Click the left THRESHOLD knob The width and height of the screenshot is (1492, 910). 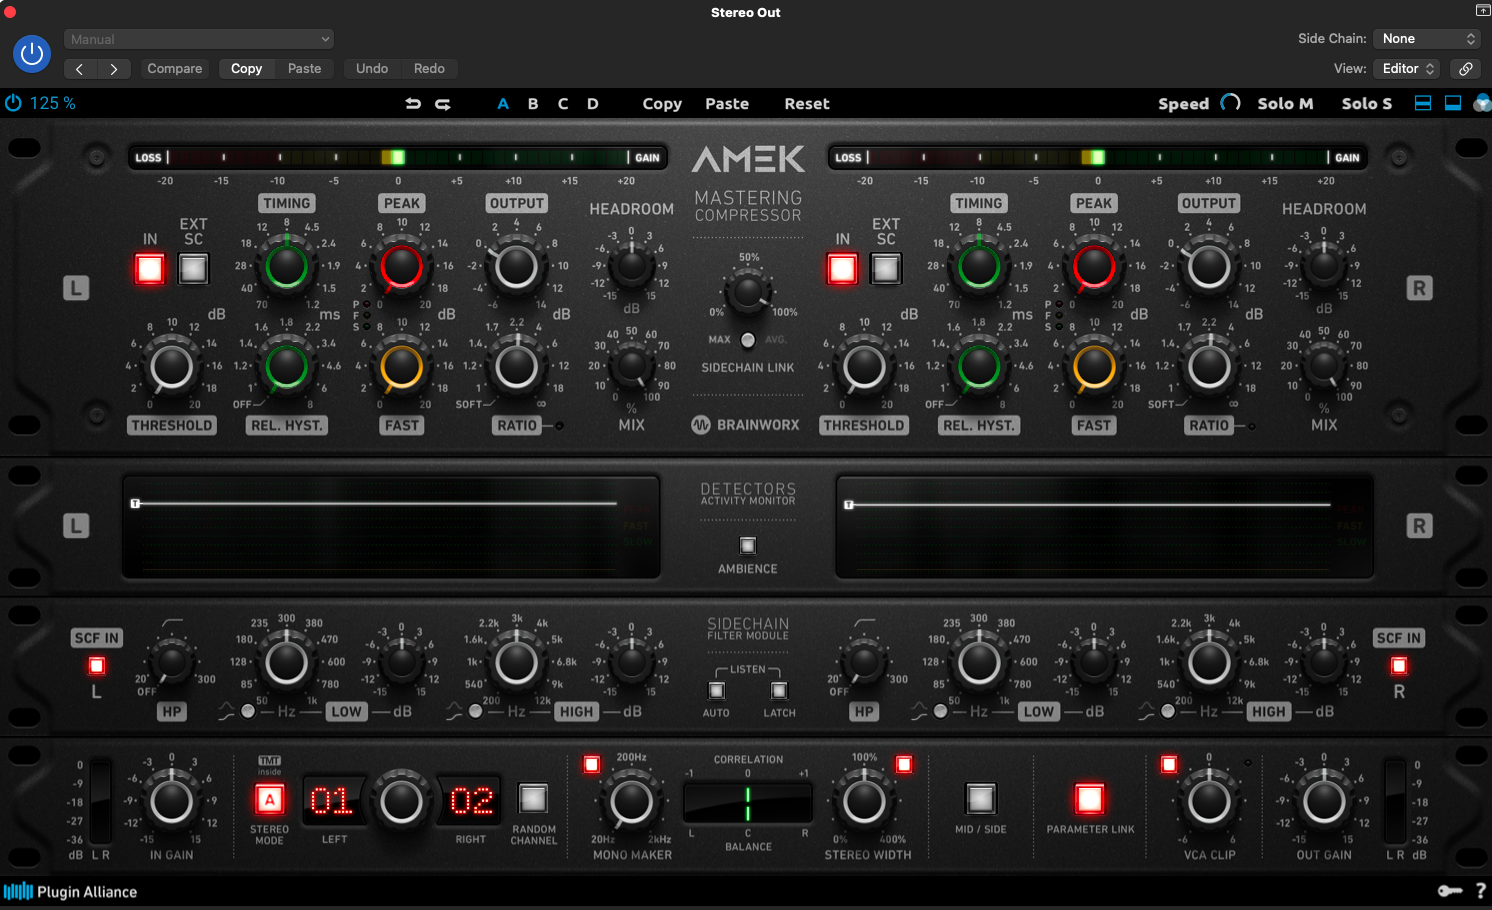click(x=171, y=366)
